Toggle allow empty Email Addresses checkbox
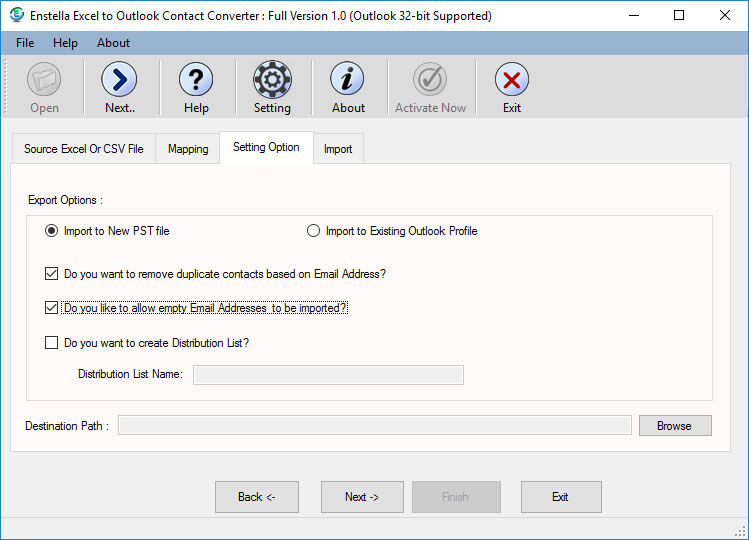The width and height of the screenshot is (749, 540). [52, 308]
